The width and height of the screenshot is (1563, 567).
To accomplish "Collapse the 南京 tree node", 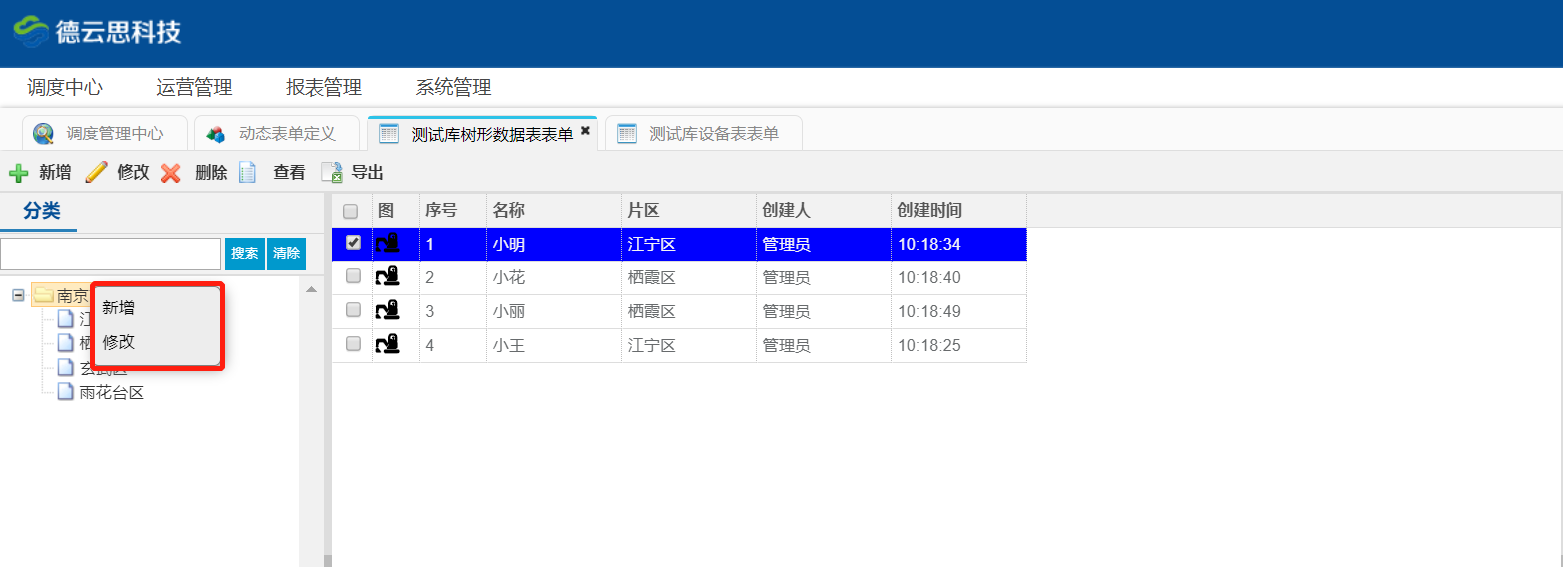I will tap(18, 295).
